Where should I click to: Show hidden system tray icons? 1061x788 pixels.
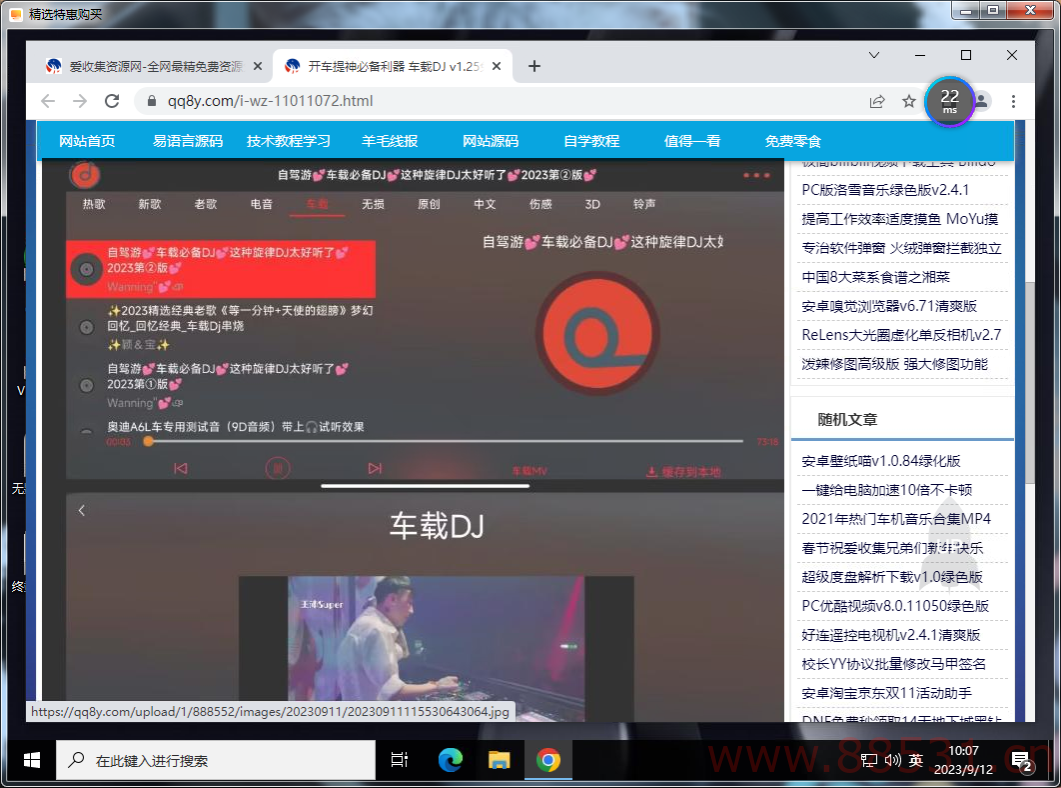click(x=844, y=761)
